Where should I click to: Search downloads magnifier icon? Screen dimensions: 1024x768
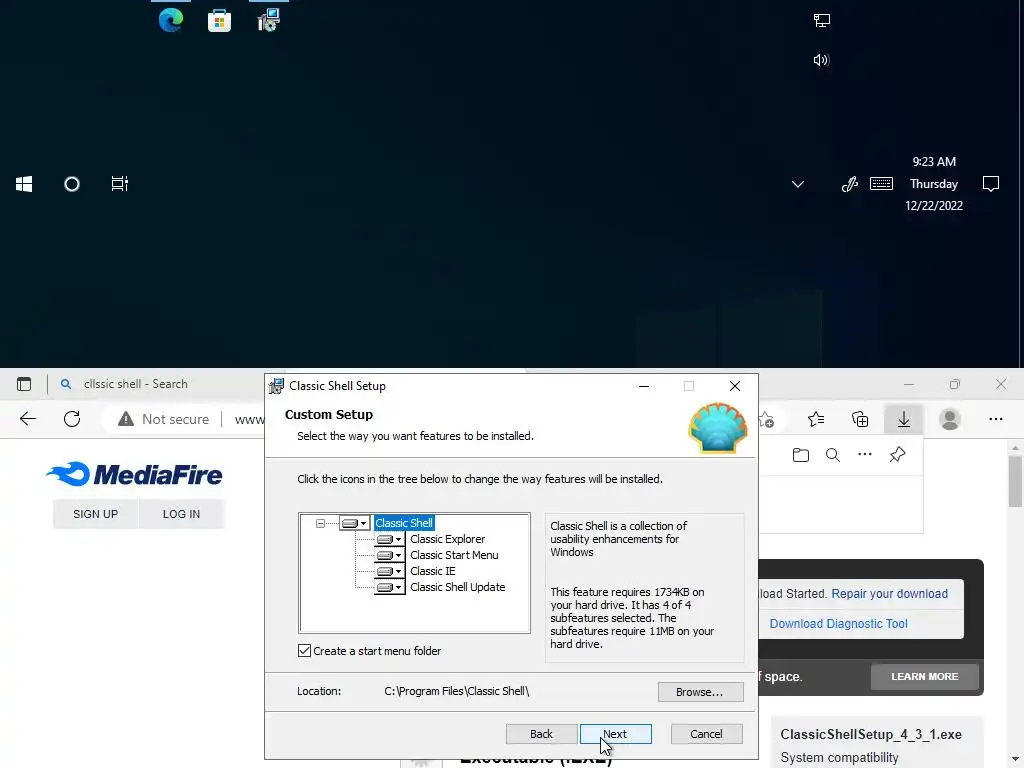point(833,455)
